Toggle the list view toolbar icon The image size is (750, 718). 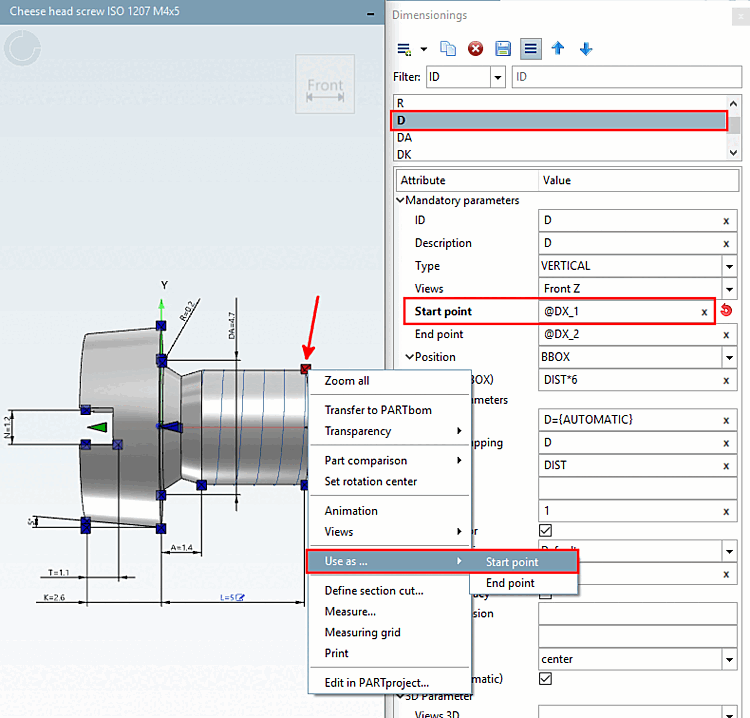click(x=531, y=49)
